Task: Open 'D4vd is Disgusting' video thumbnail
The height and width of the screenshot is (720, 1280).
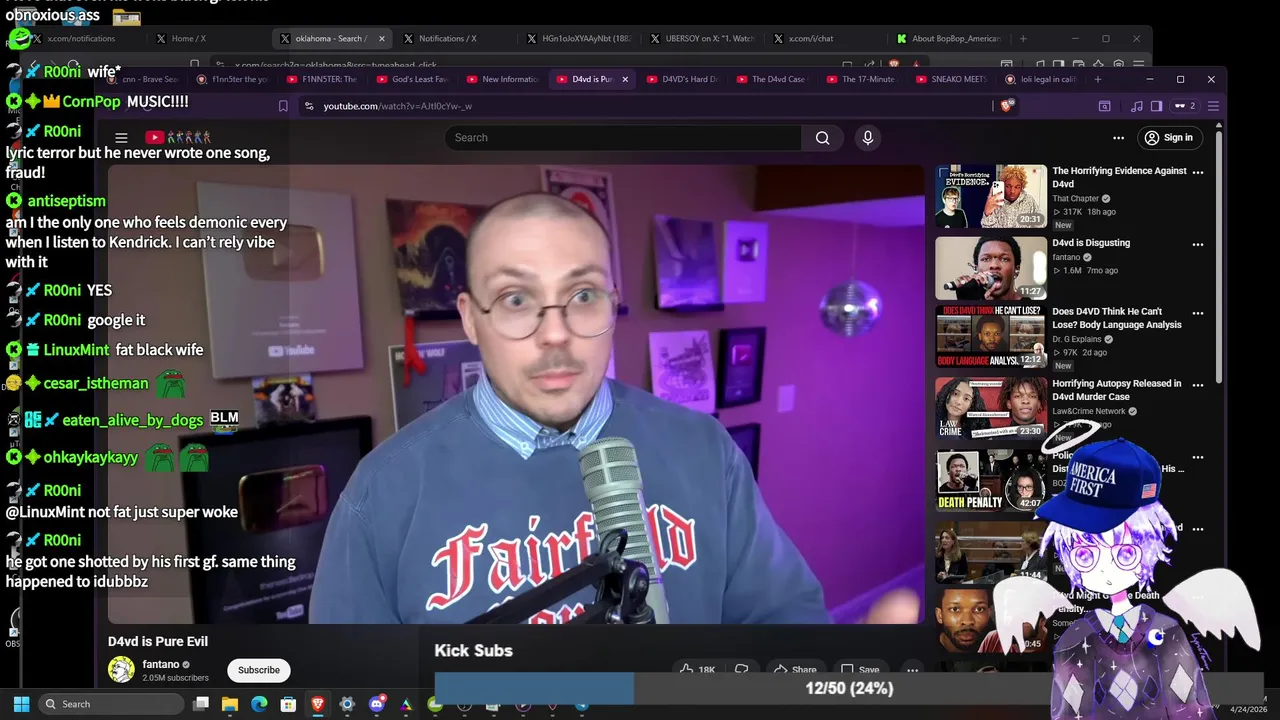Action: pos(991,268)
